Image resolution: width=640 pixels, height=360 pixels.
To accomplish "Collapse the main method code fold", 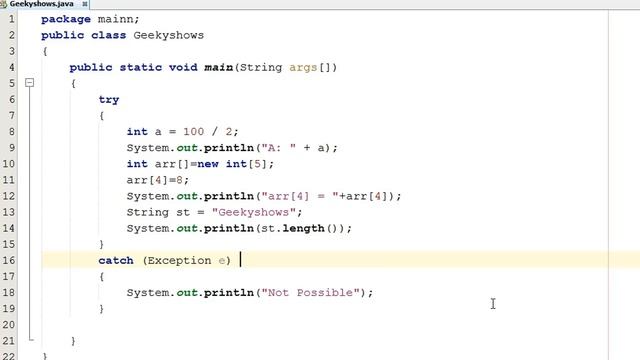I will [29, 83].
